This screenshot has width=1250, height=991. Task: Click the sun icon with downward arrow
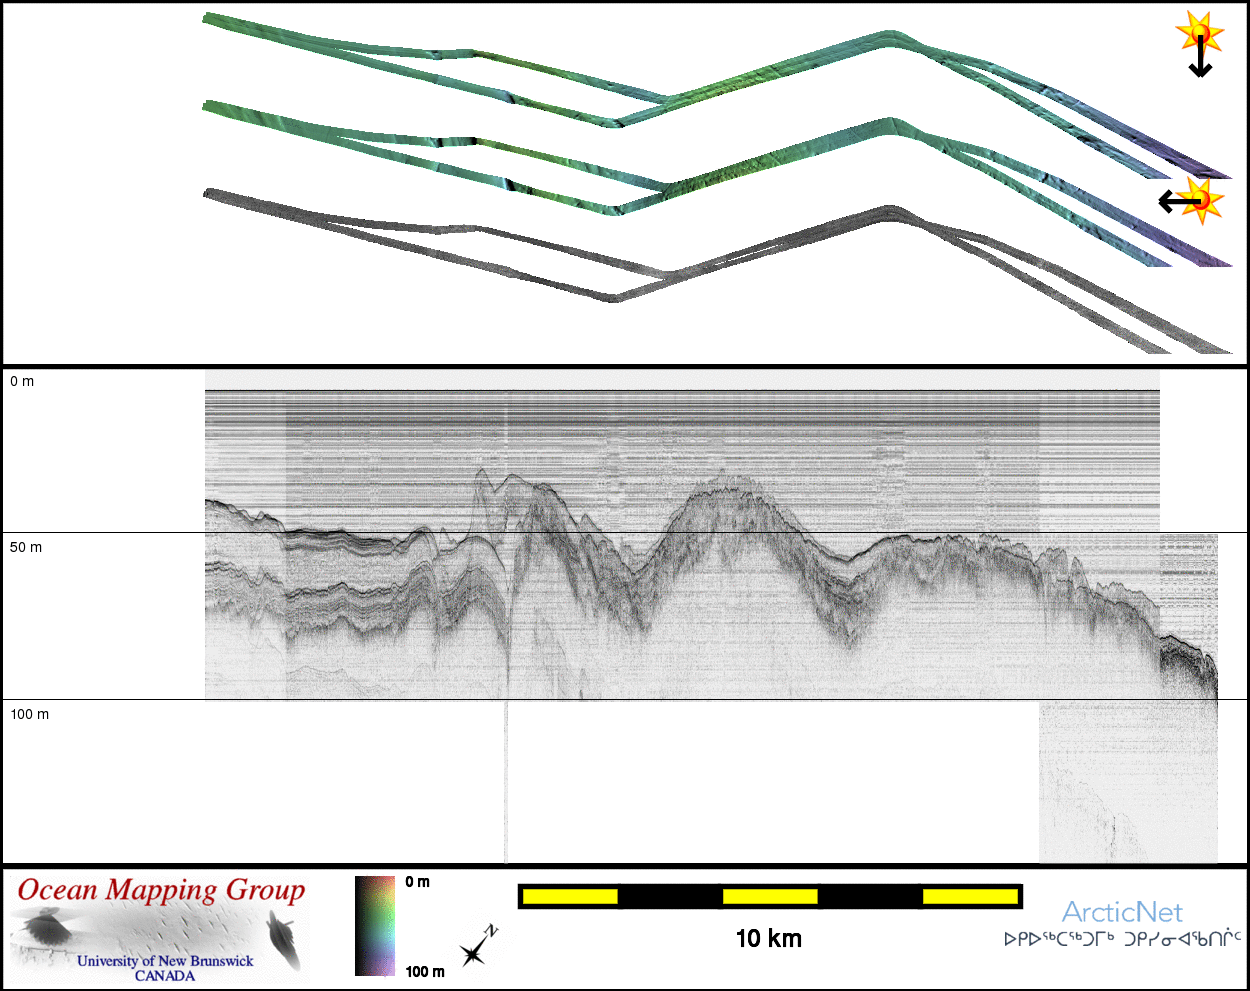tap(1197, 35)
